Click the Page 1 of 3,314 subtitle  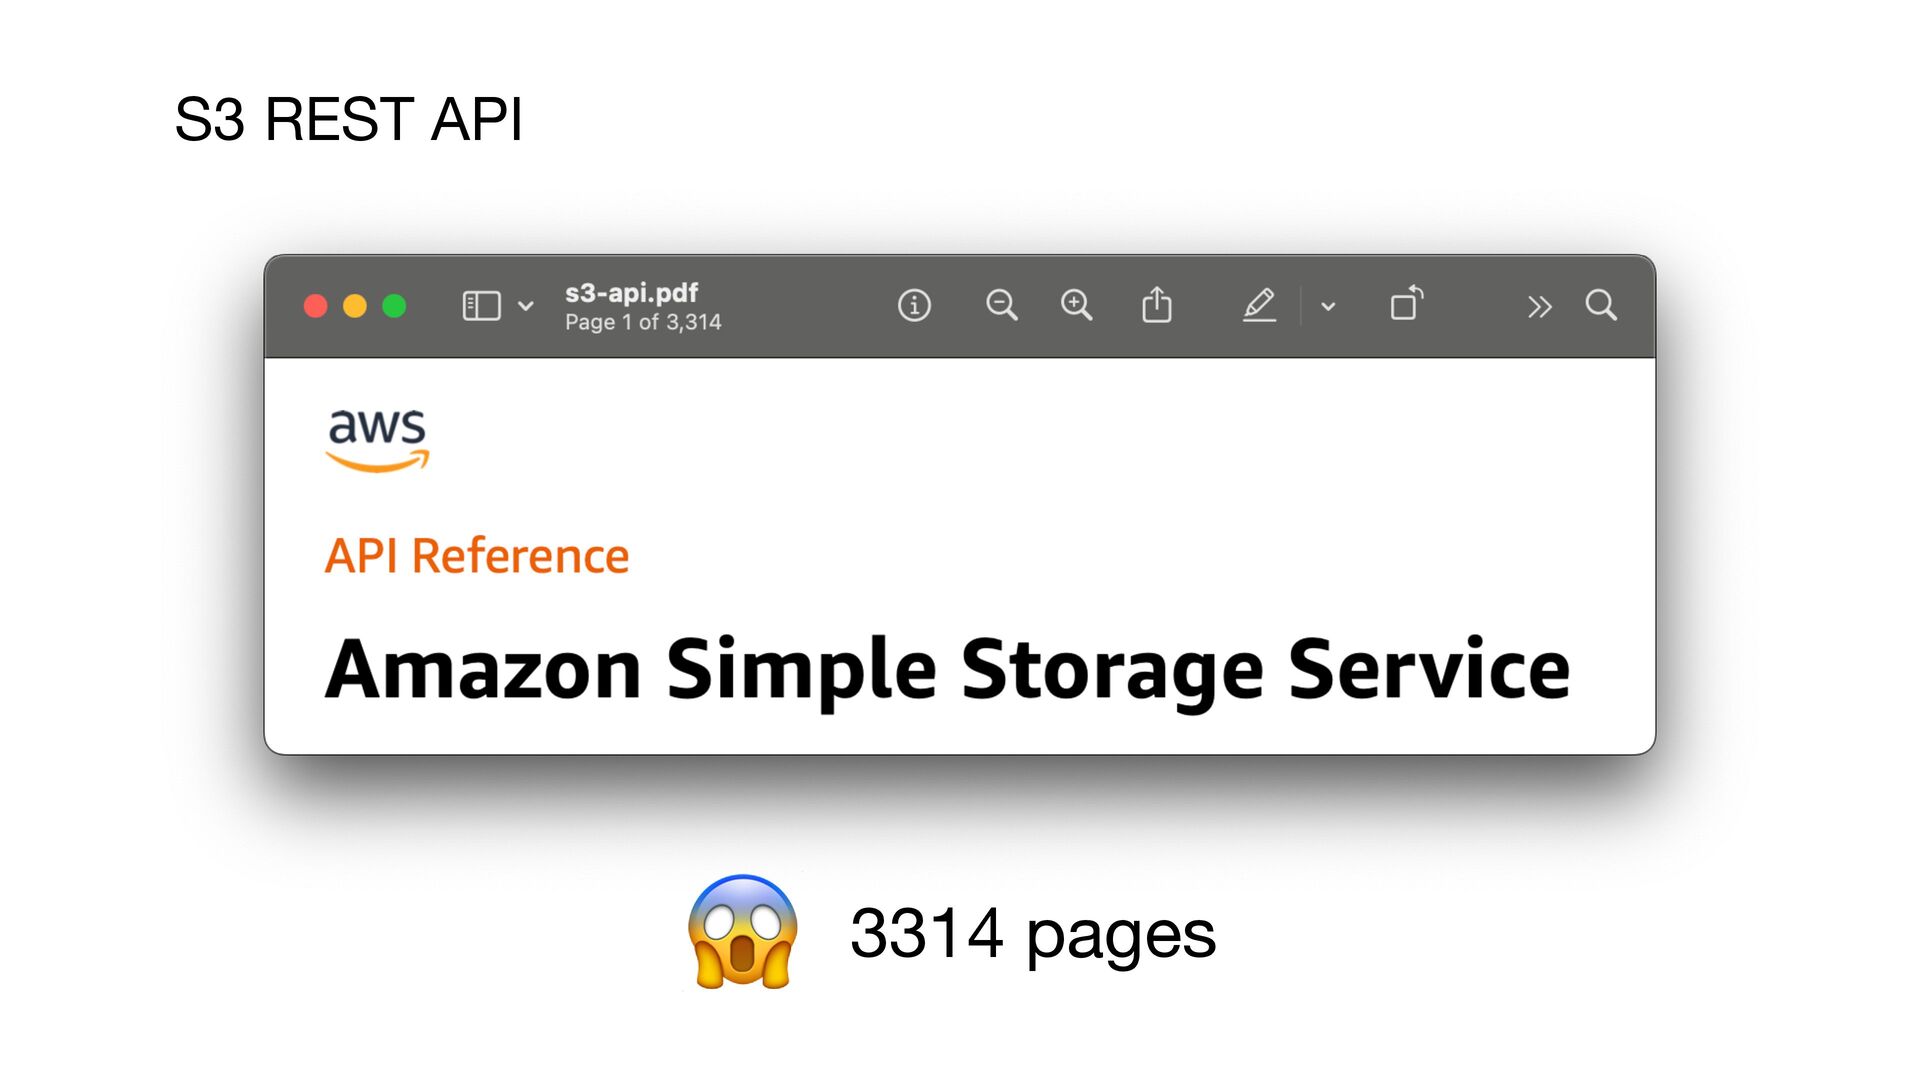point(643,322)
